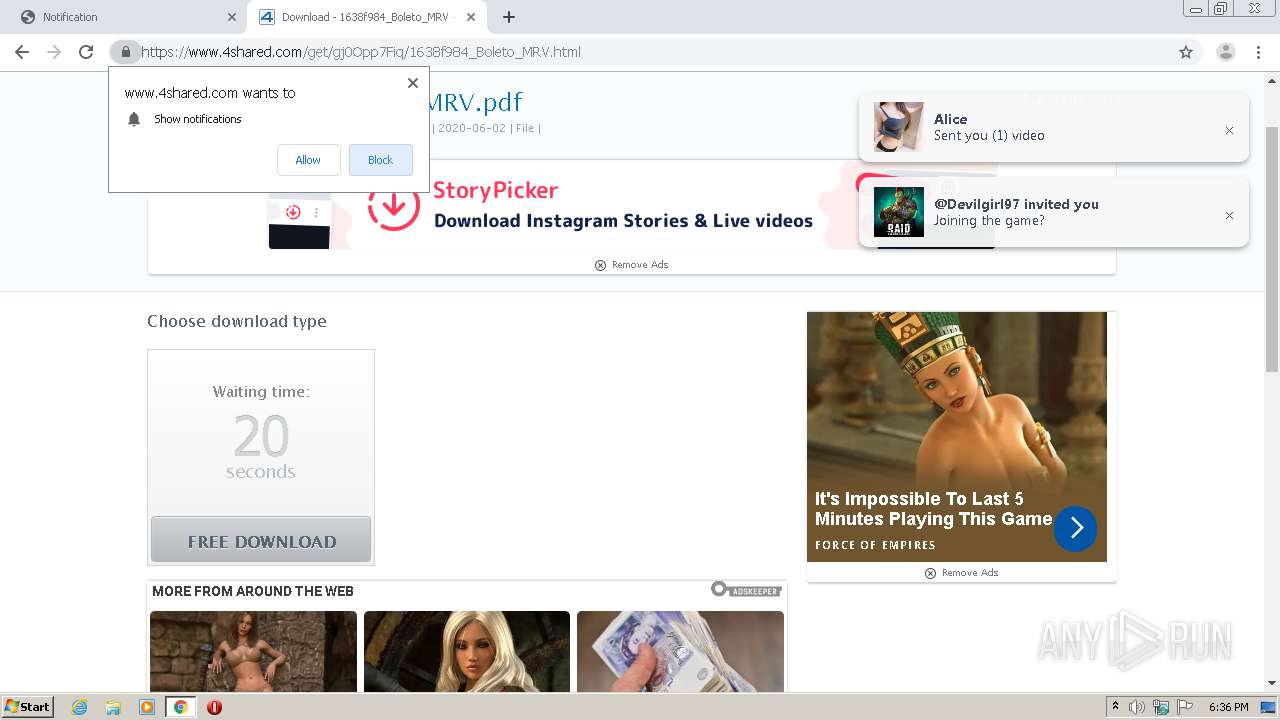Click Remove Ads below the Force of Empires ad
This screenshot has width=1280, height=720.
(x=961, y=573)
